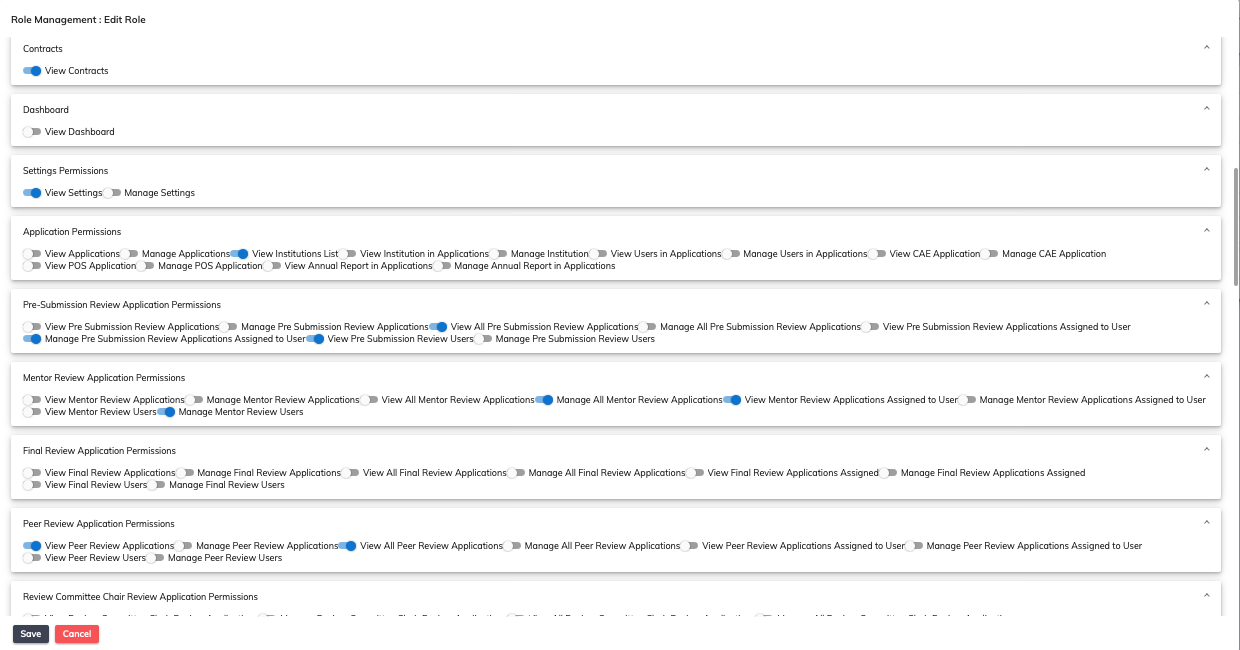Enable View CAE Application switch
This screenshot has width=1240, height=650.
pos(877,254)
